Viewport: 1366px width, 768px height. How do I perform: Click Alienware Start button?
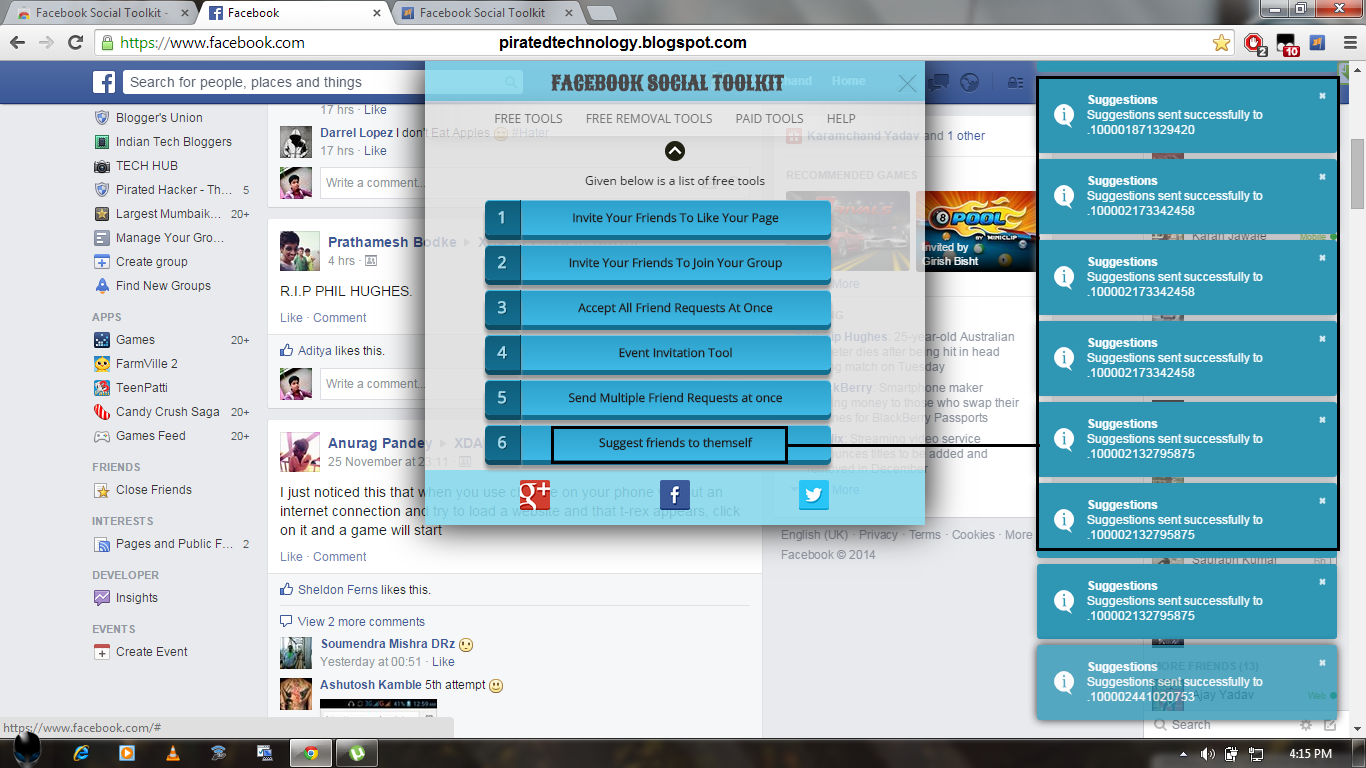(x=27, y=750)
